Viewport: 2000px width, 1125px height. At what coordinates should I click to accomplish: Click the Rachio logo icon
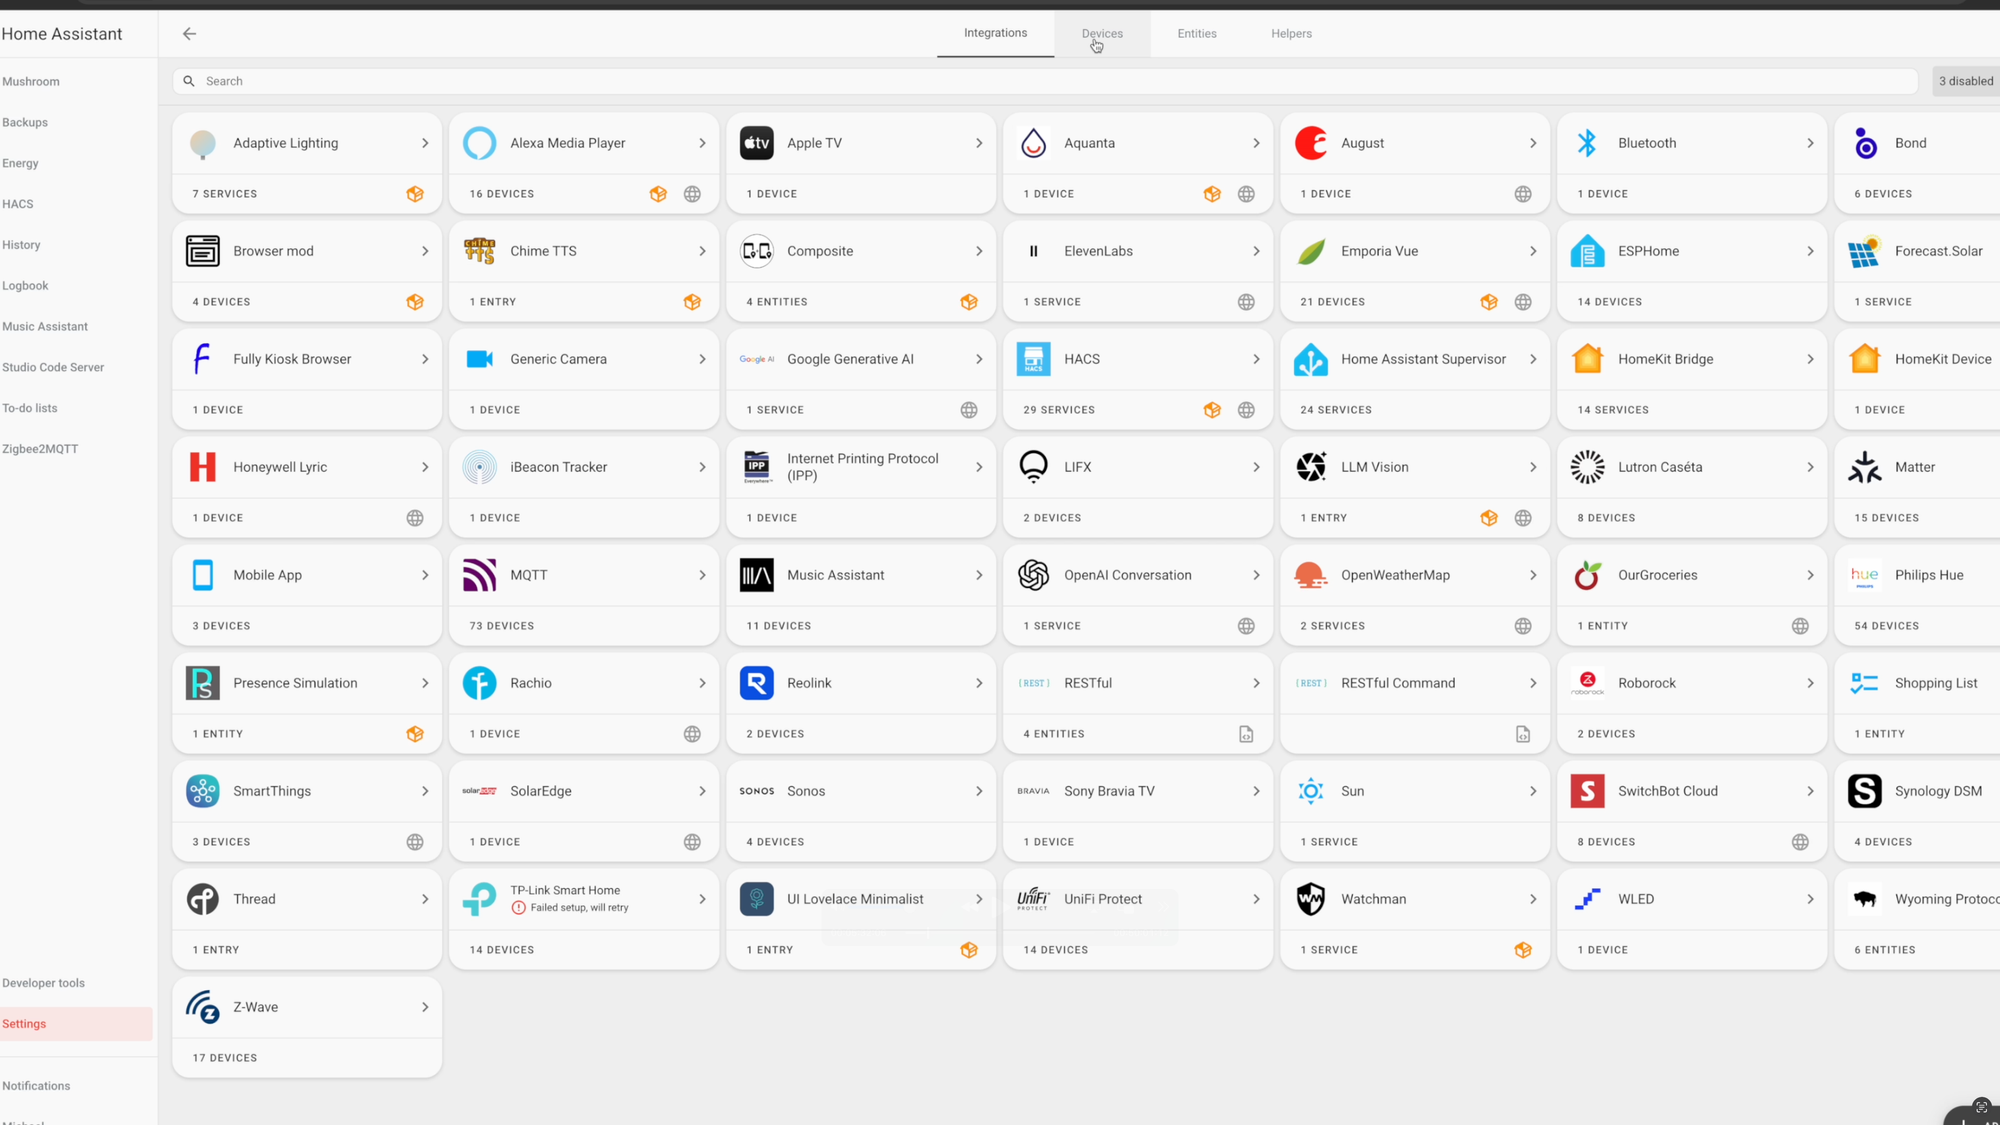(x=480, y=683)
